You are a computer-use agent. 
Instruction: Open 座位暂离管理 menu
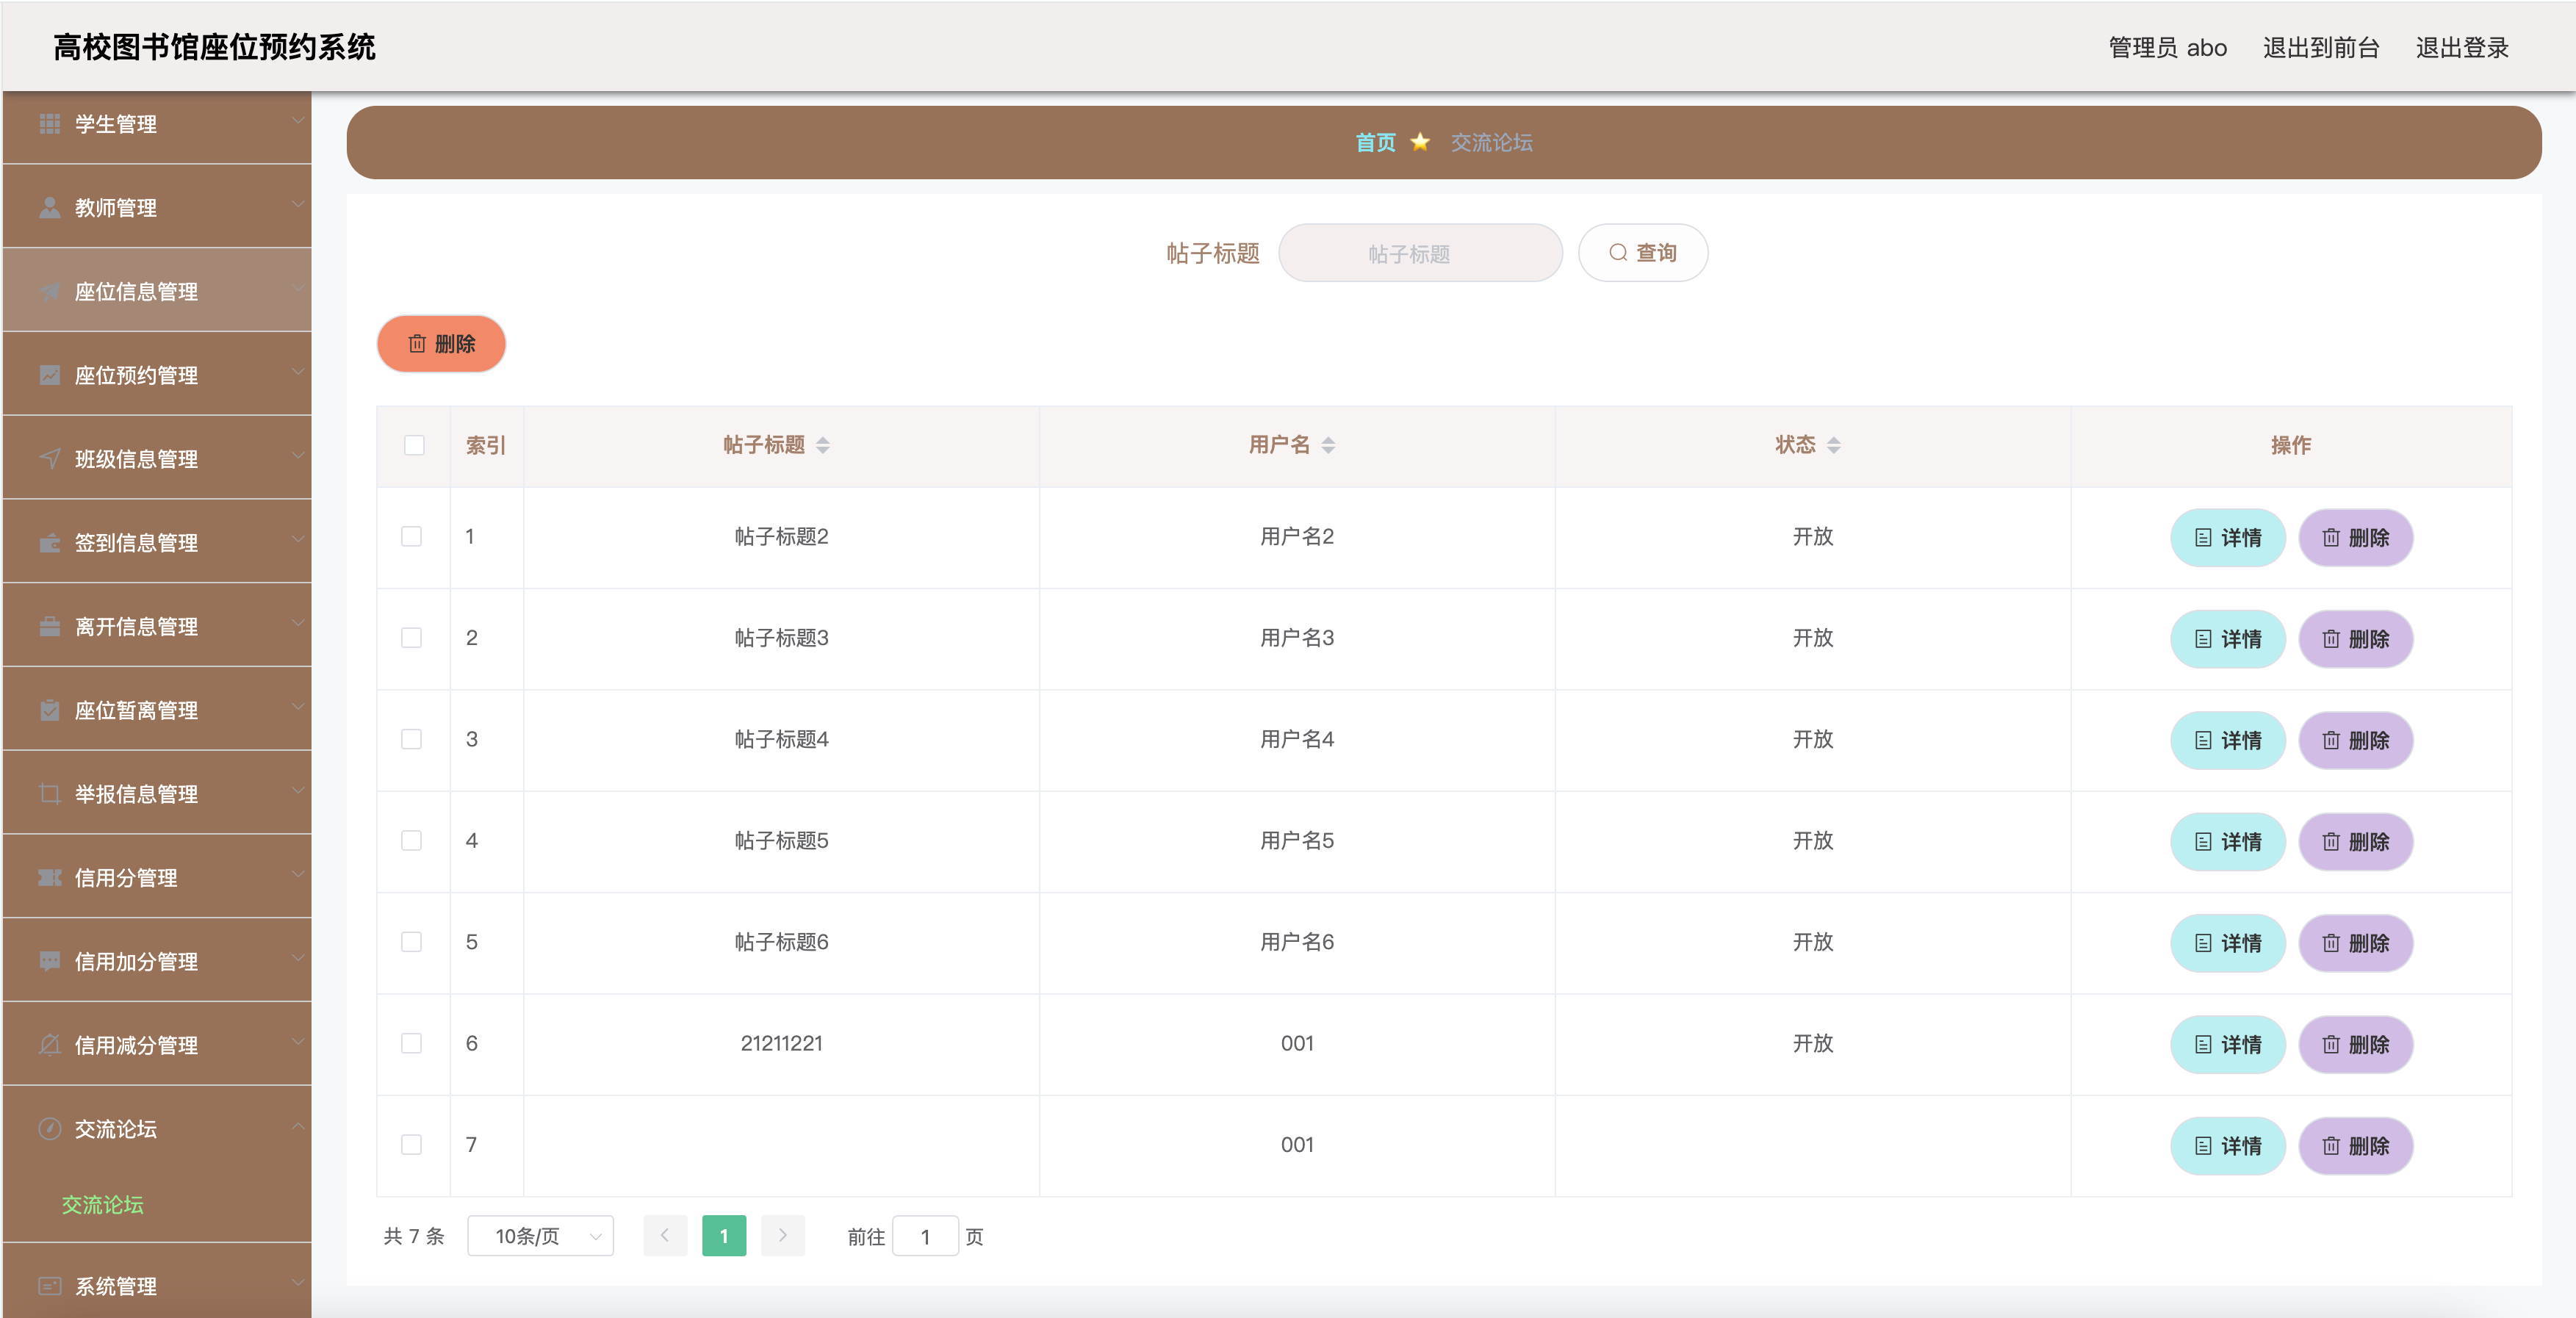pyautogui.click(x=157, y=710)
